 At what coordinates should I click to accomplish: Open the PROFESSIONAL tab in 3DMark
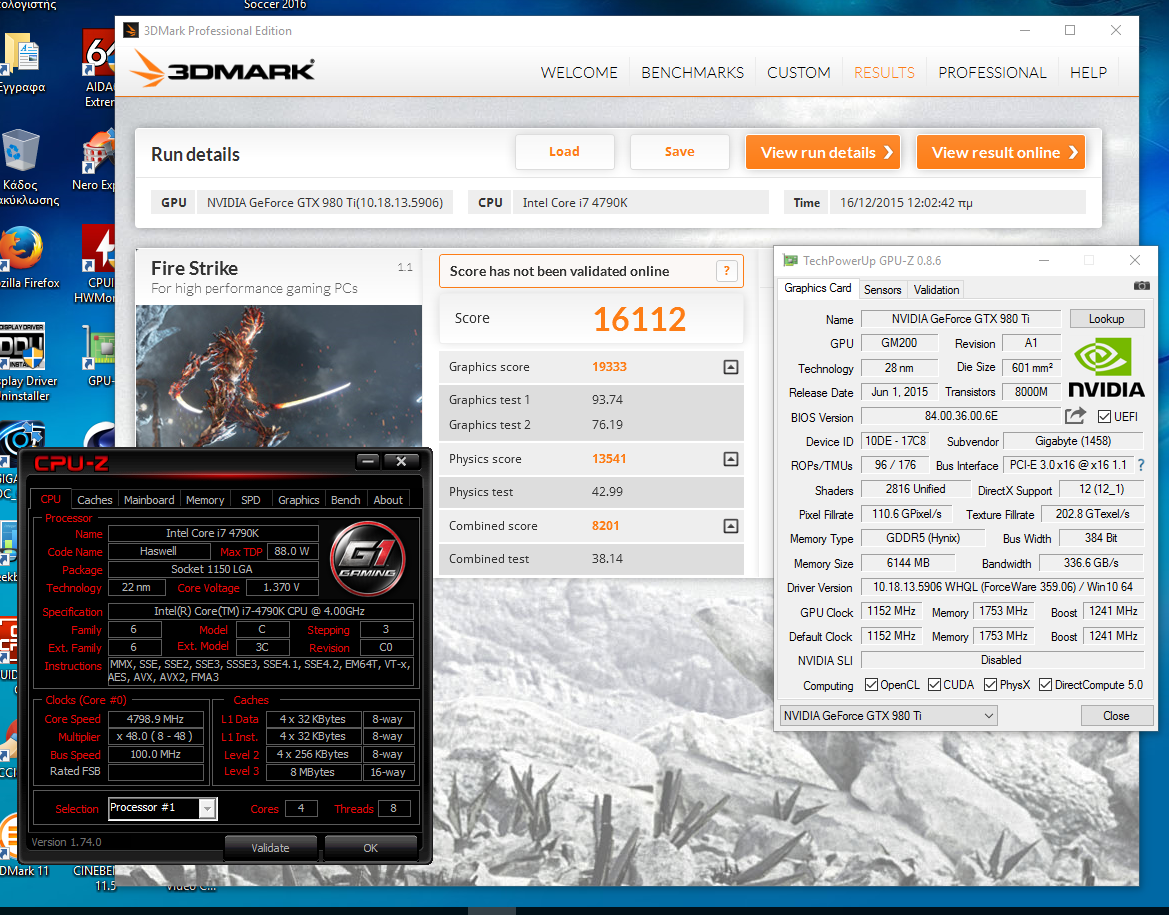click(992, 72)
